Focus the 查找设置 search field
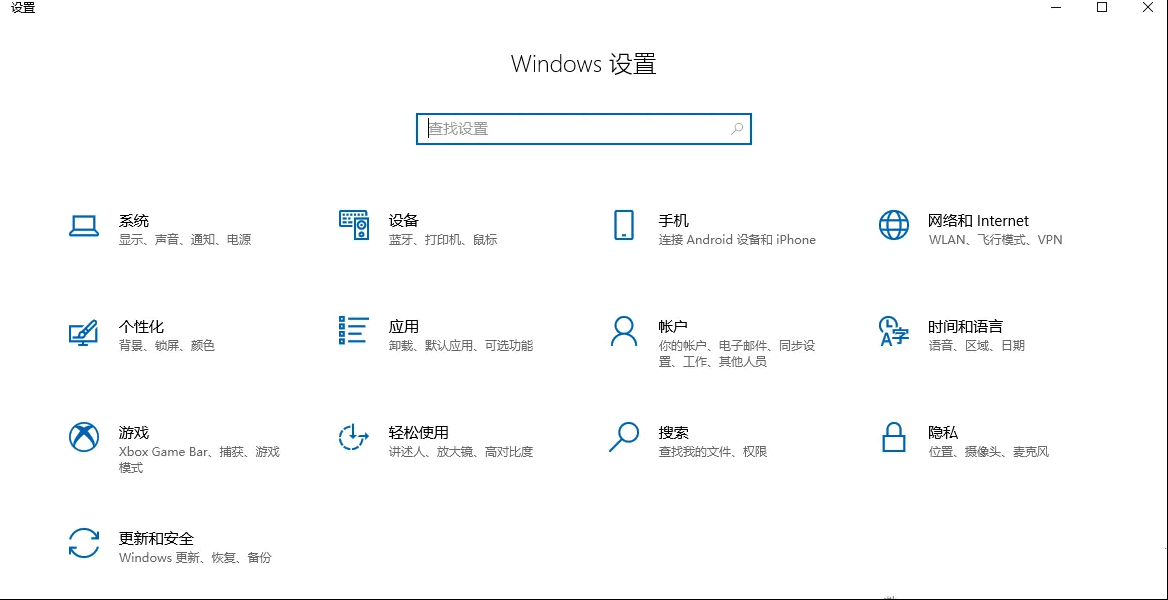 click(x=583, y=129)
